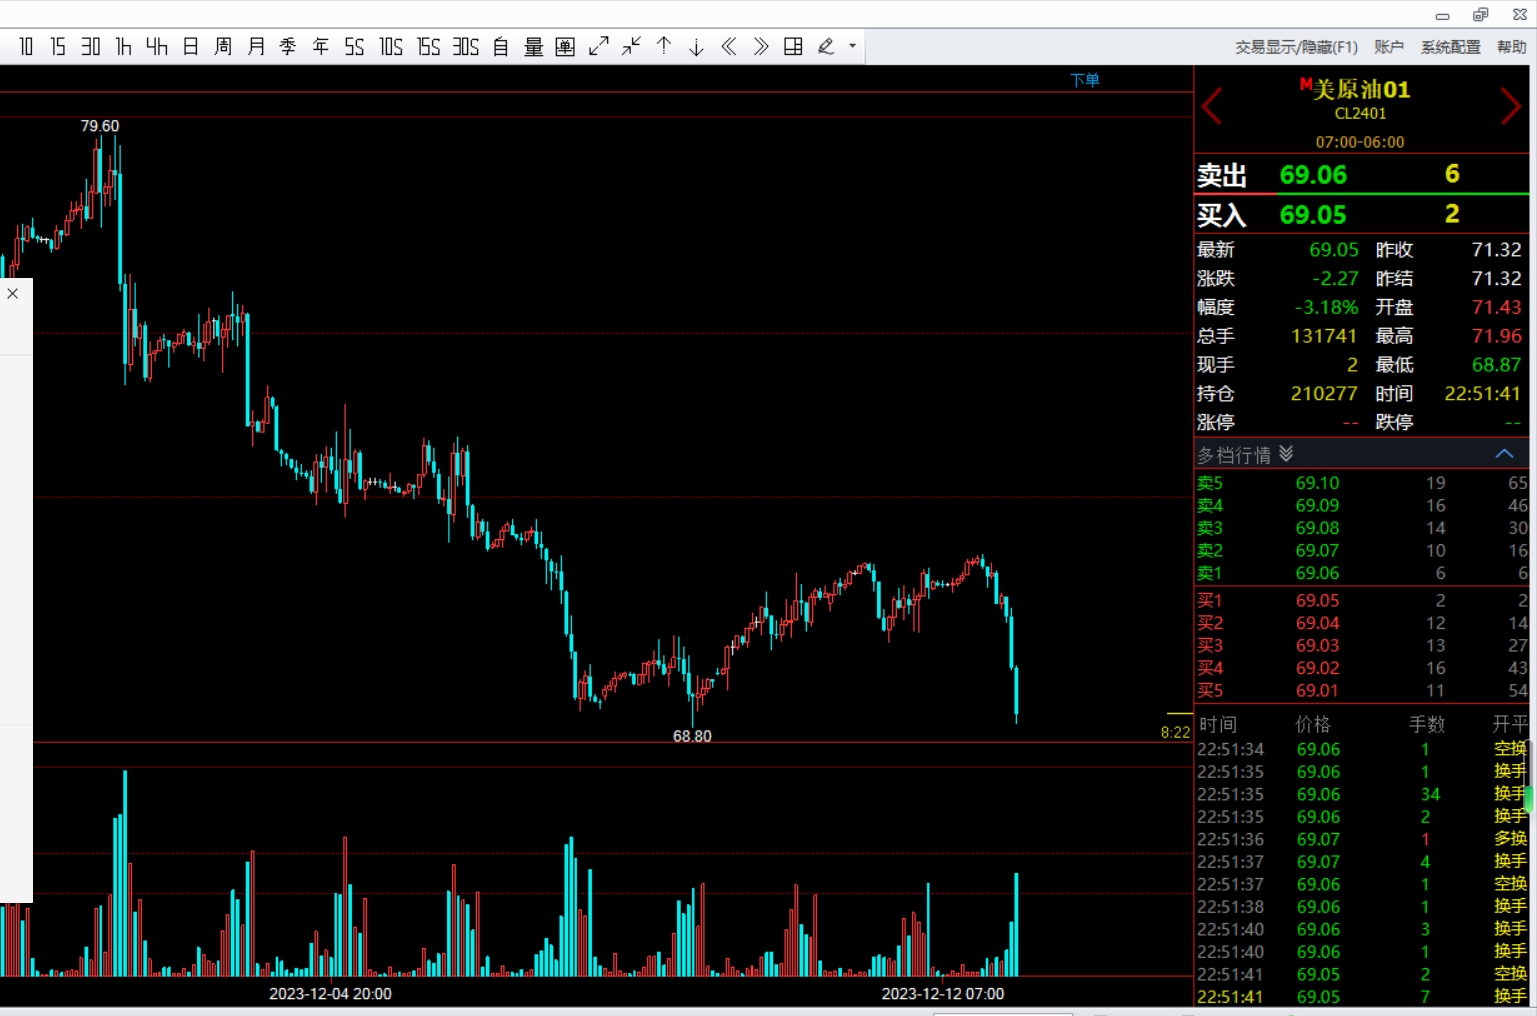Select the 卖3 69.08 ask row

click(1361, 528)
